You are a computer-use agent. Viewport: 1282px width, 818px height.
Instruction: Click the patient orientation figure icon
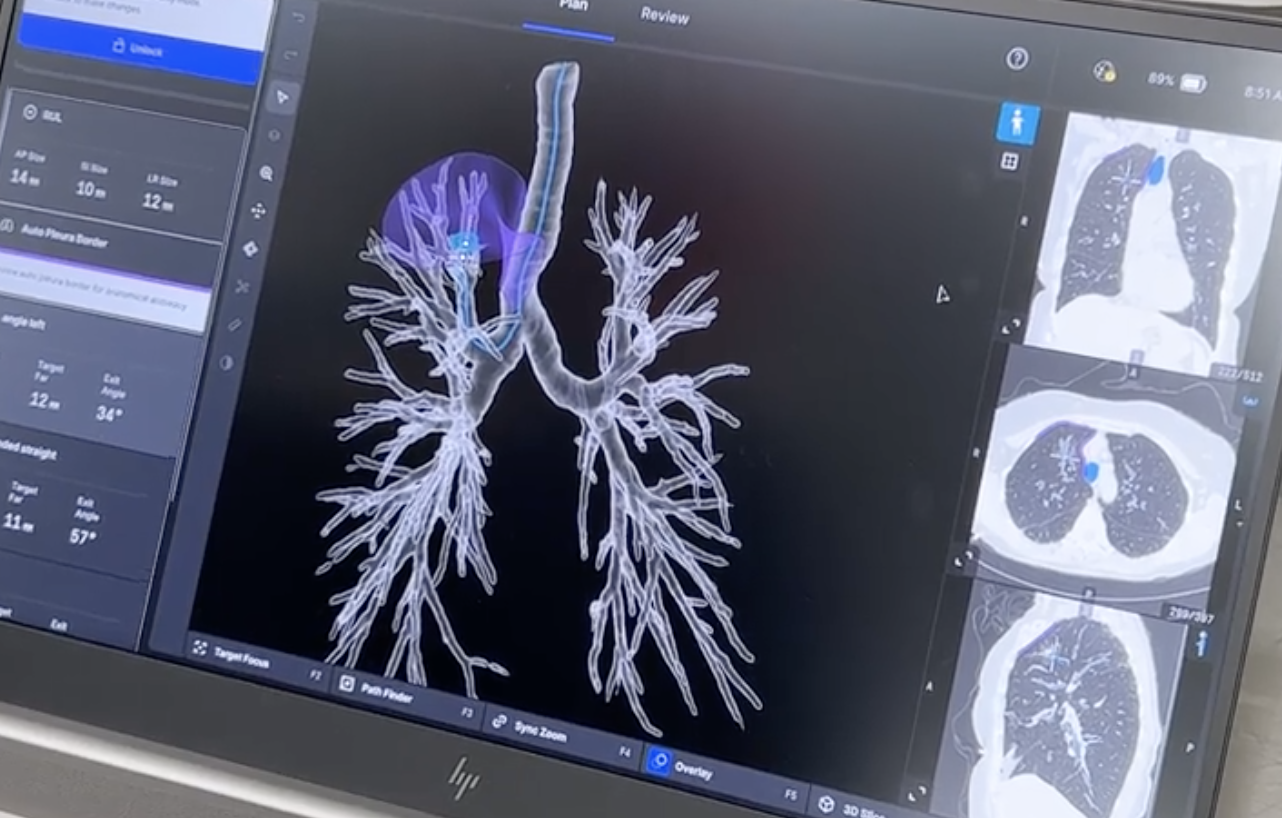1017,122
